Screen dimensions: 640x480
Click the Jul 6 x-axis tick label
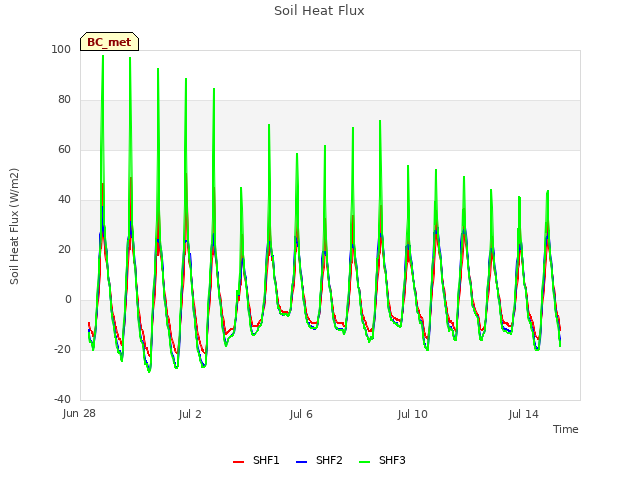301,414
